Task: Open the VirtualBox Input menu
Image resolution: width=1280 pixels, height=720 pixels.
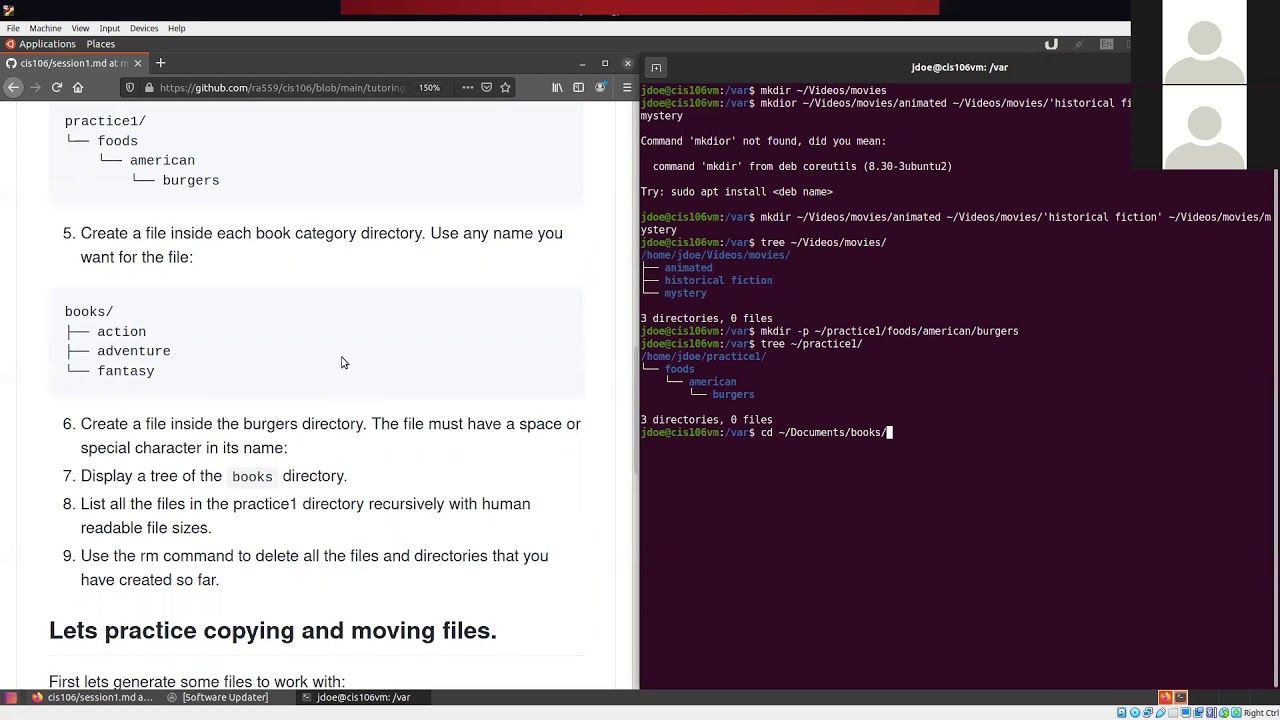Action: pos(109,28)
